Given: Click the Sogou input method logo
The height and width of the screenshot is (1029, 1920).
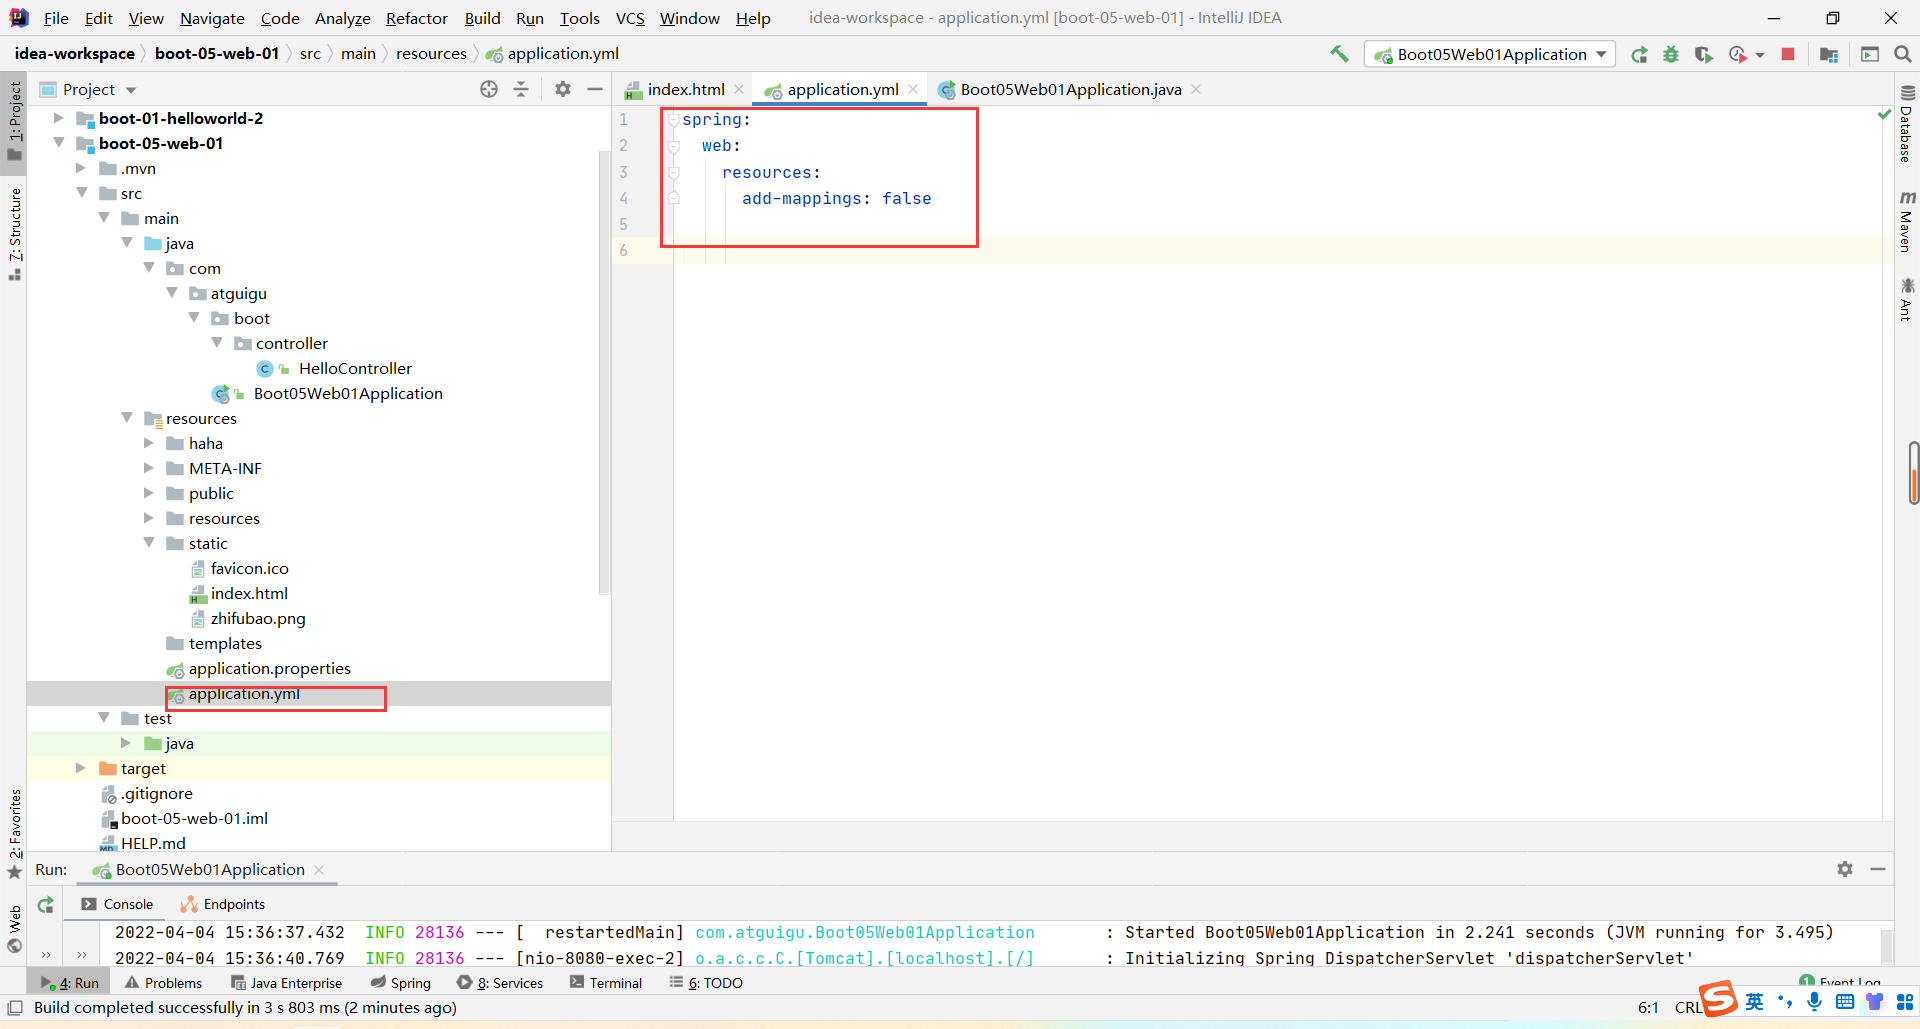Looking at the screenshot, I should pos(1719,998).
